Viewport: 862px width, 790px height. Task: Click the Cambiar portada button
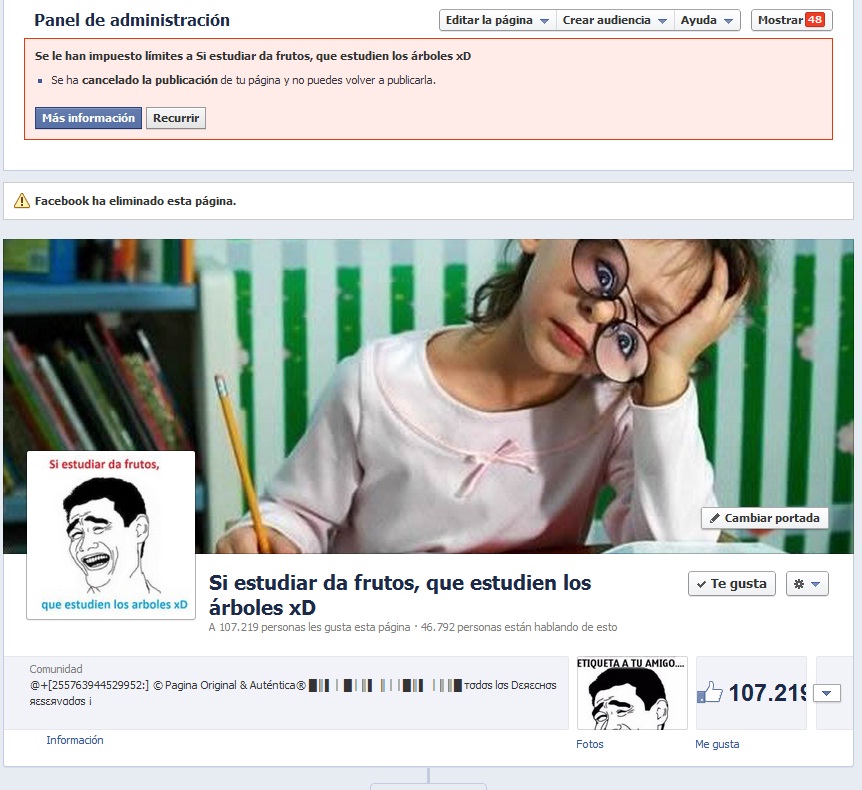pyautogui.click(x=765, y=518)
